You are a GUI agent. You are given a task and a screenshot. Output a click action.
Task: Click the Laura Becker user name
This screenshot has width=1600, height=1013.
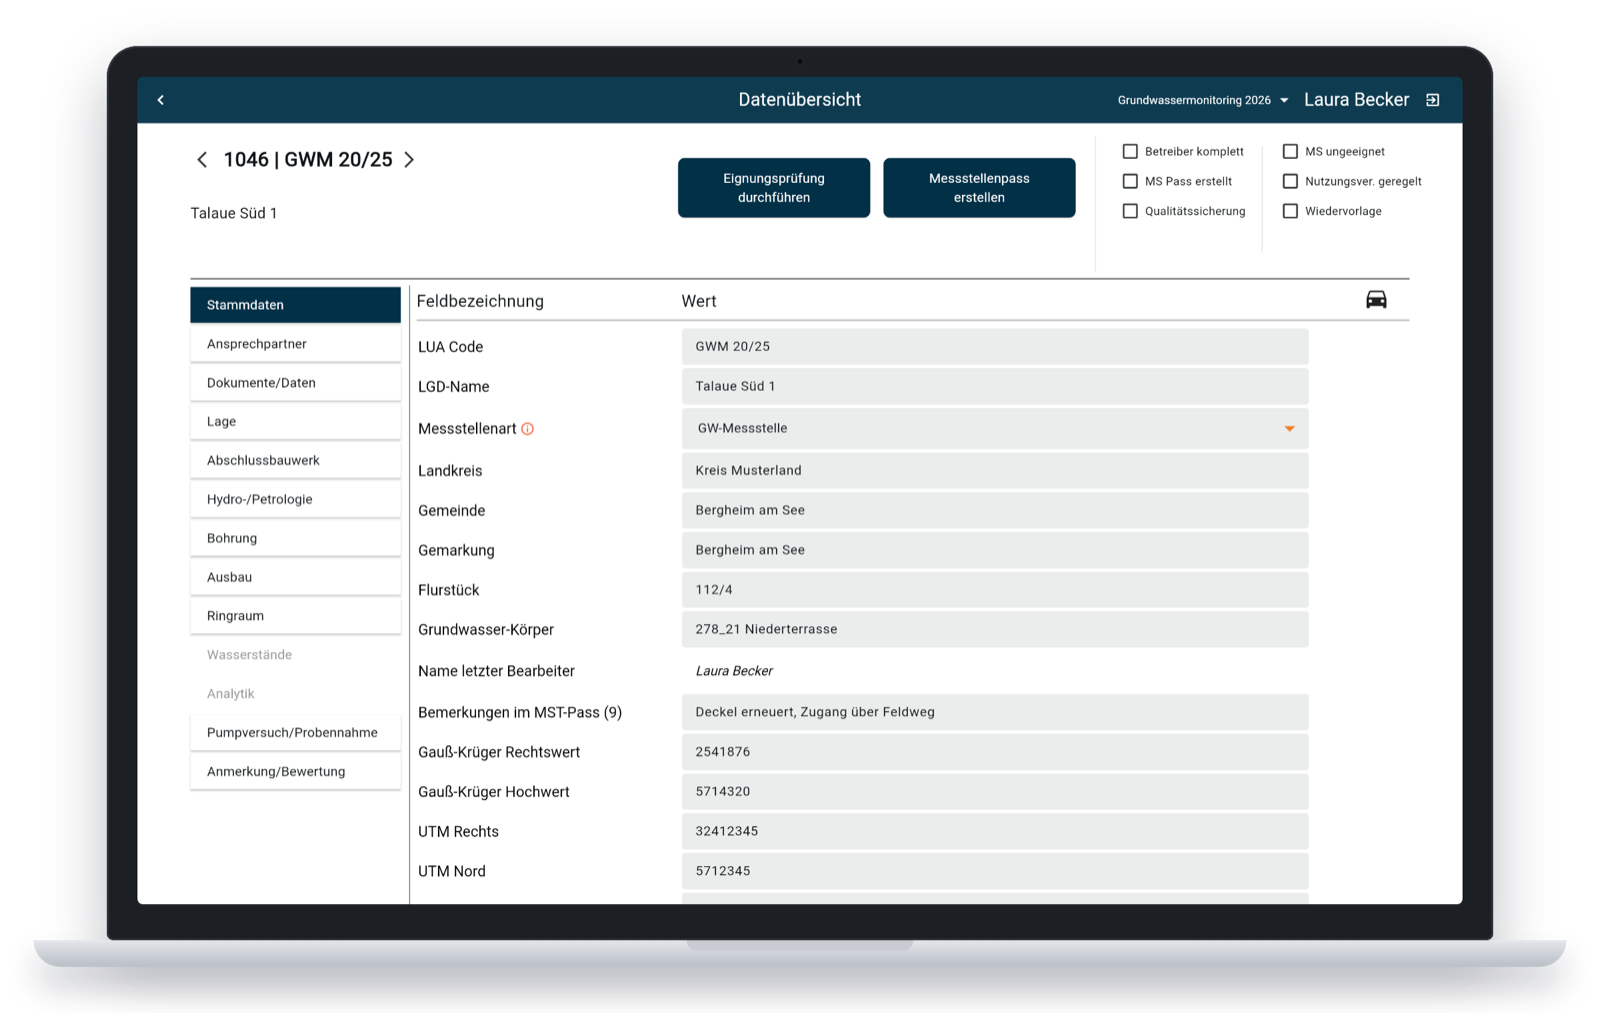[1356, 100]
